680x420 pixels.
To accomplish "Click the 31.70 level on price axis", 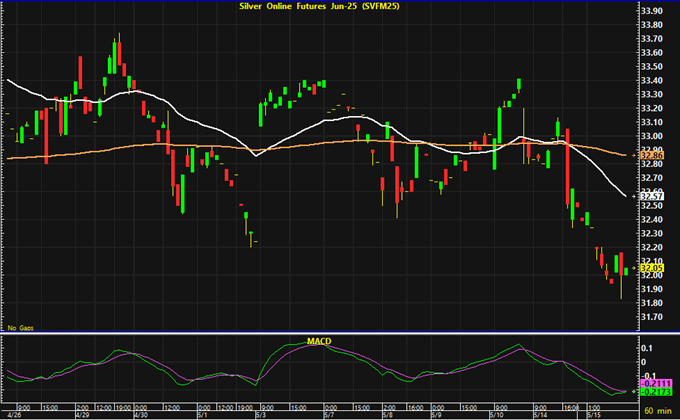I will 651,317.
